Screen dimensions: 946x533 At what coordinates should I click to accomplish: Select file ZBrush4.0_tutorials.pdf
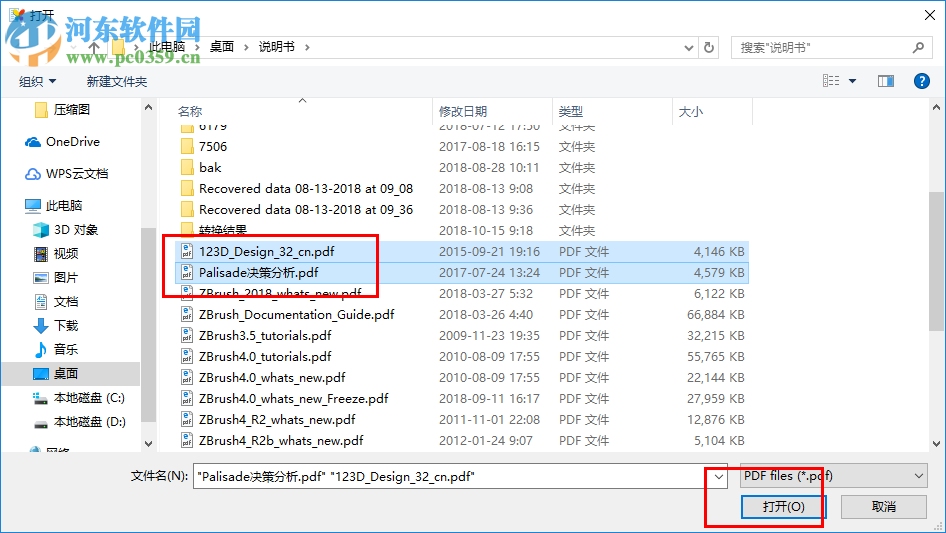point(265,357)
